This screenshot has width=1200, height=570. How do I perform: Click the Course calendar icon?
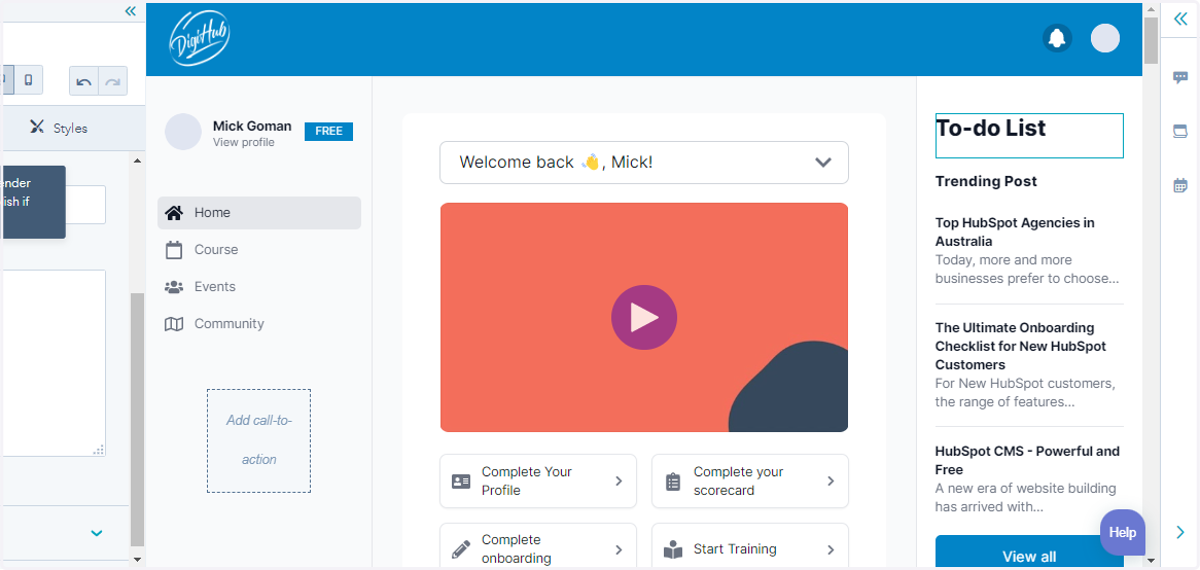tap(174, 250)
